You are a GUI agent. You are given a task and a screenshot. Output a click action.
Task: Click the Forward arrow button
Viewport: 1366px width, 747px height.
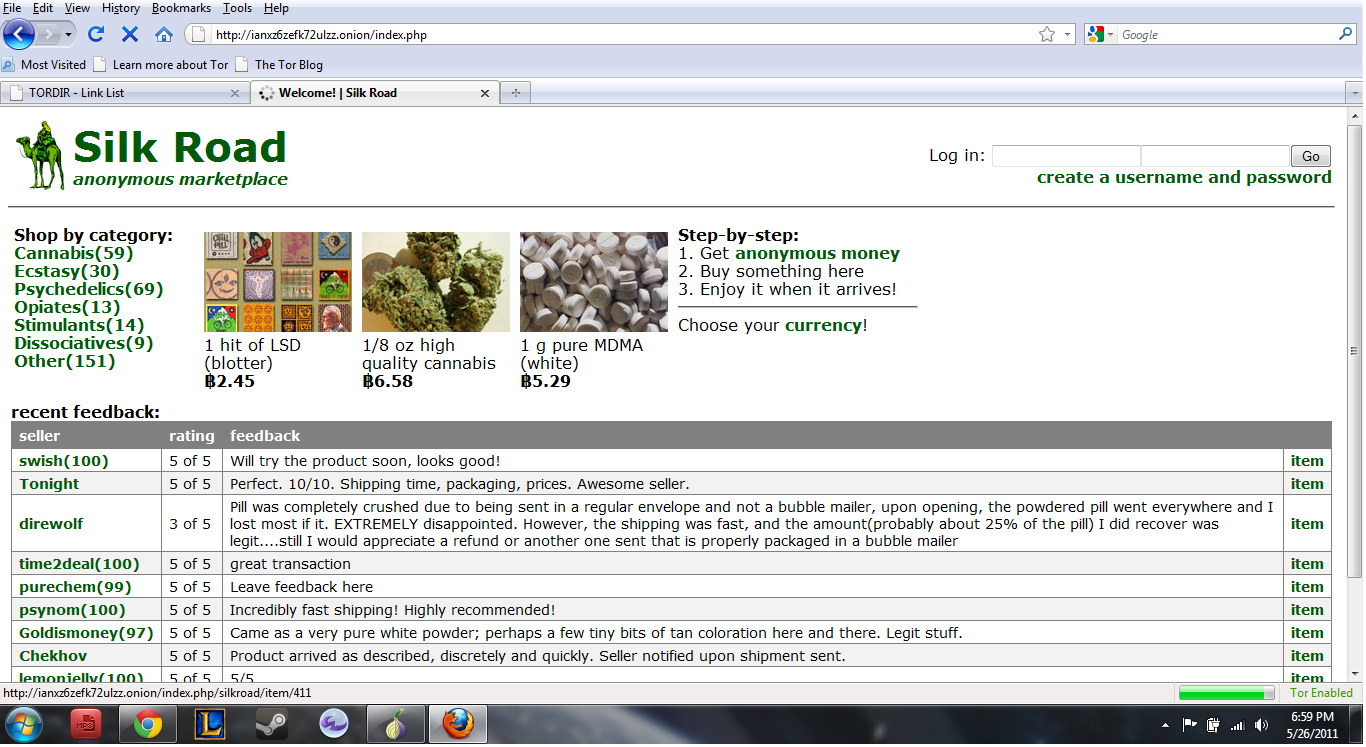tap(49, 34)
